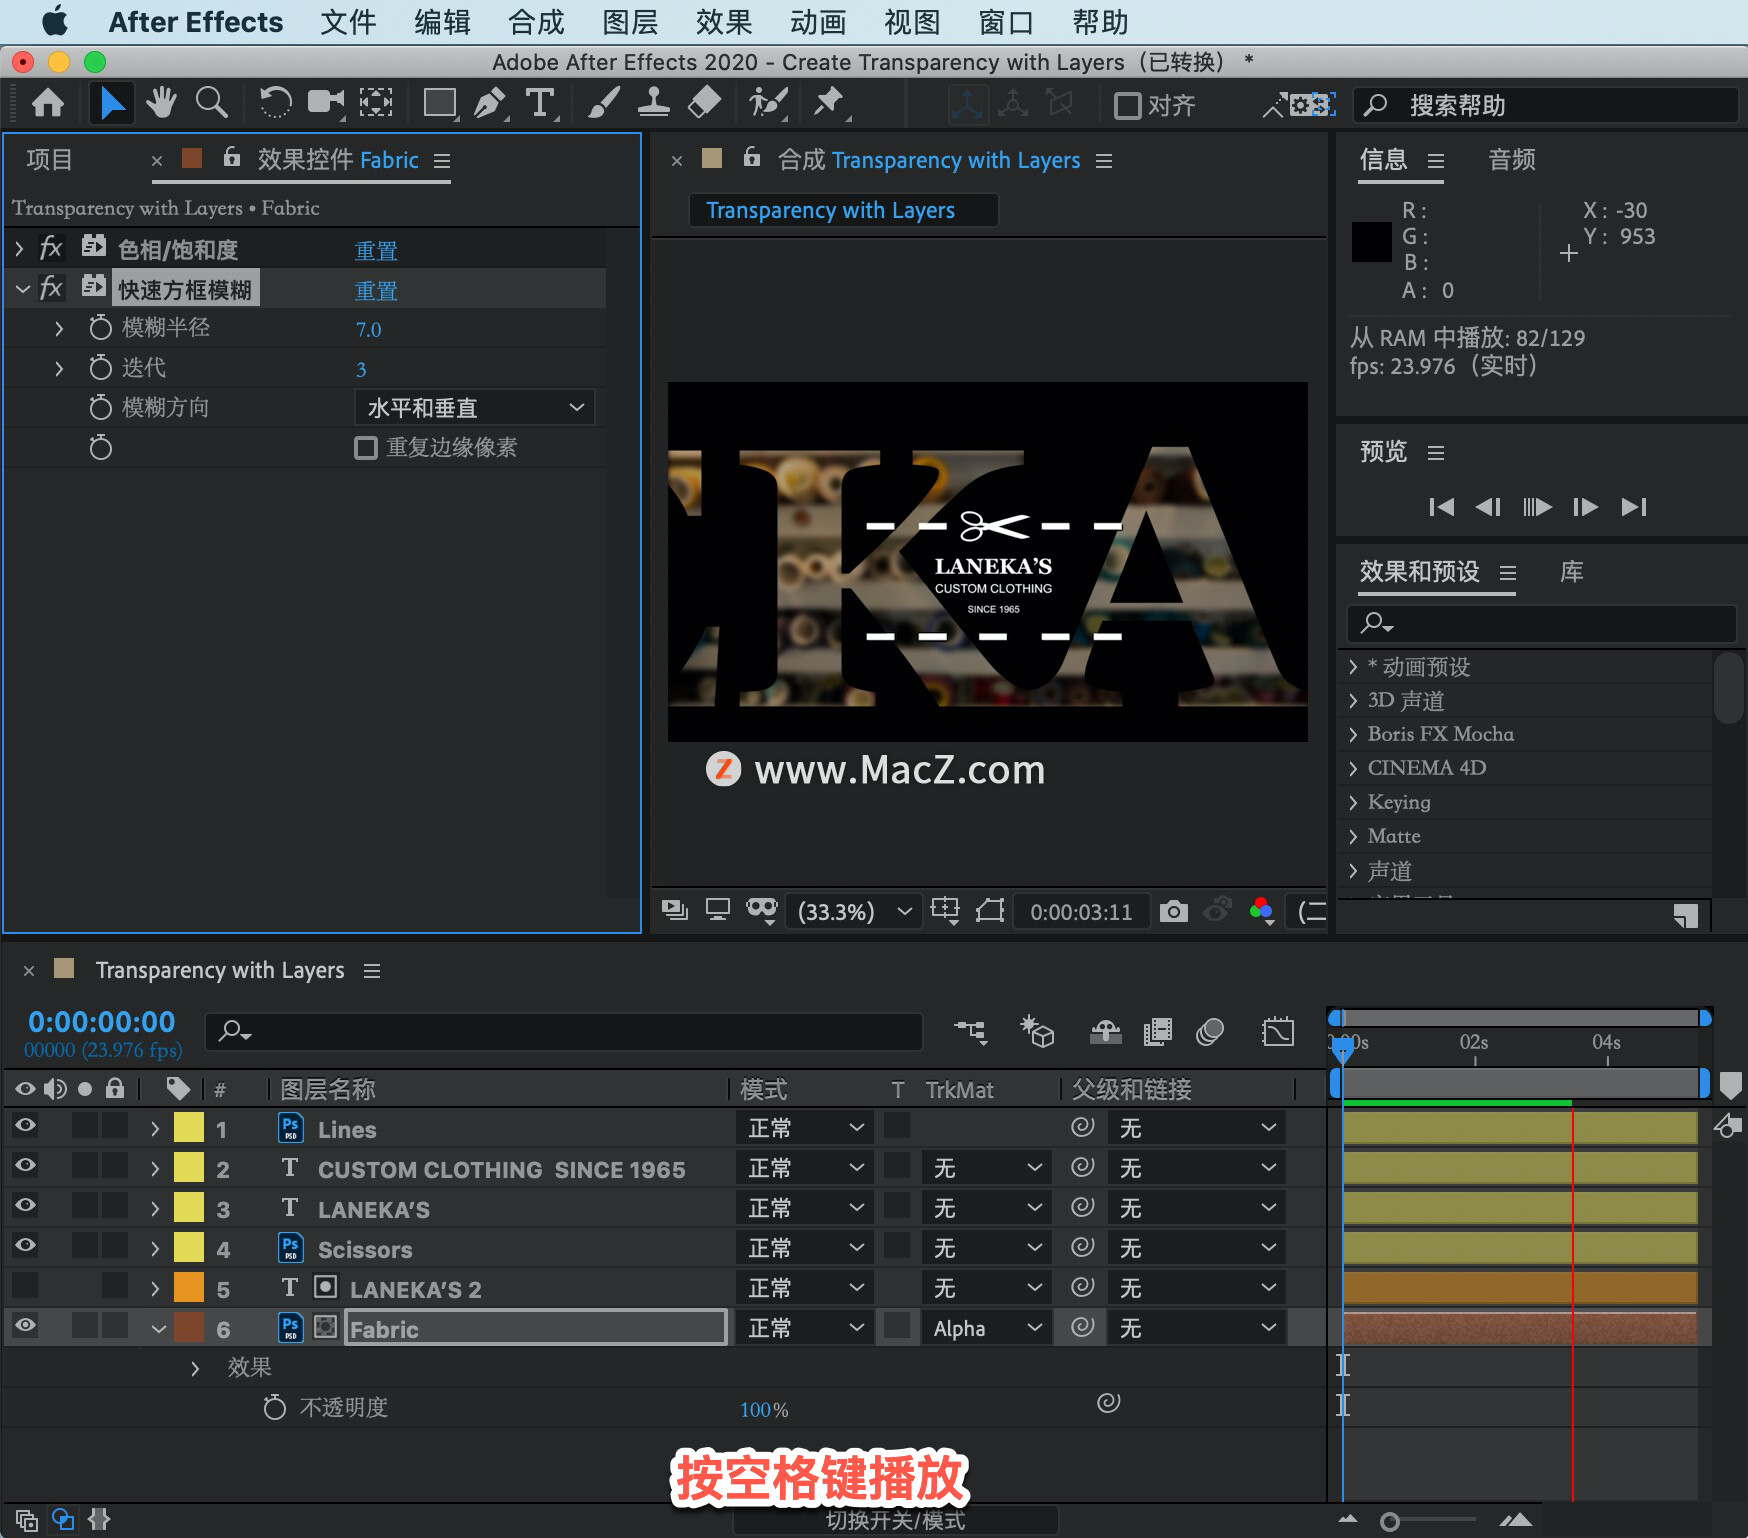Select the Puppet Pin tool
This screenshot has height=1538, width=1748.
pyautogui.click(x=829, y=103)
